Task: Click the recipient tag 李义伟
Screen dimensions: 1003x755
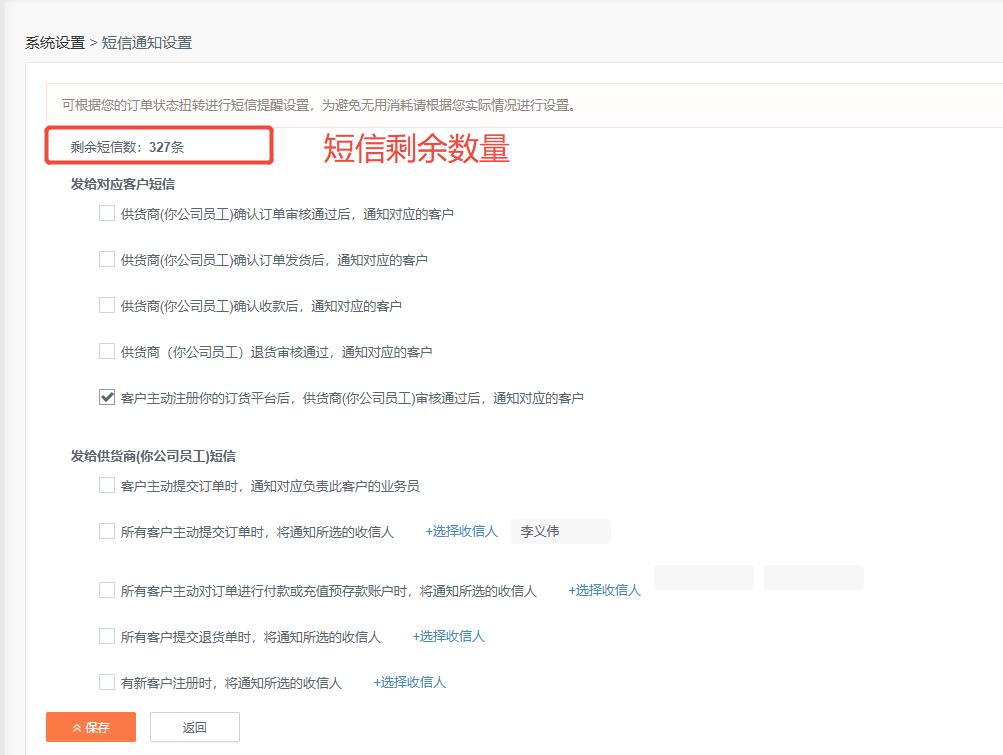Action: (560, 531)
